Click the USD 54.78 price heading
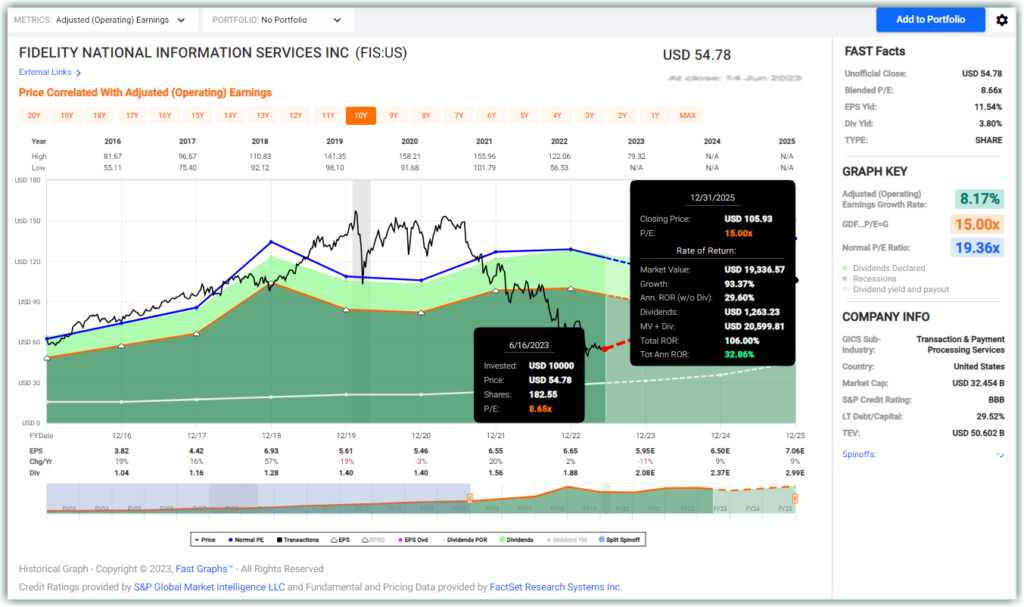Image resolution: width=1024 pixels, height=607 pixels. (697, 55)
